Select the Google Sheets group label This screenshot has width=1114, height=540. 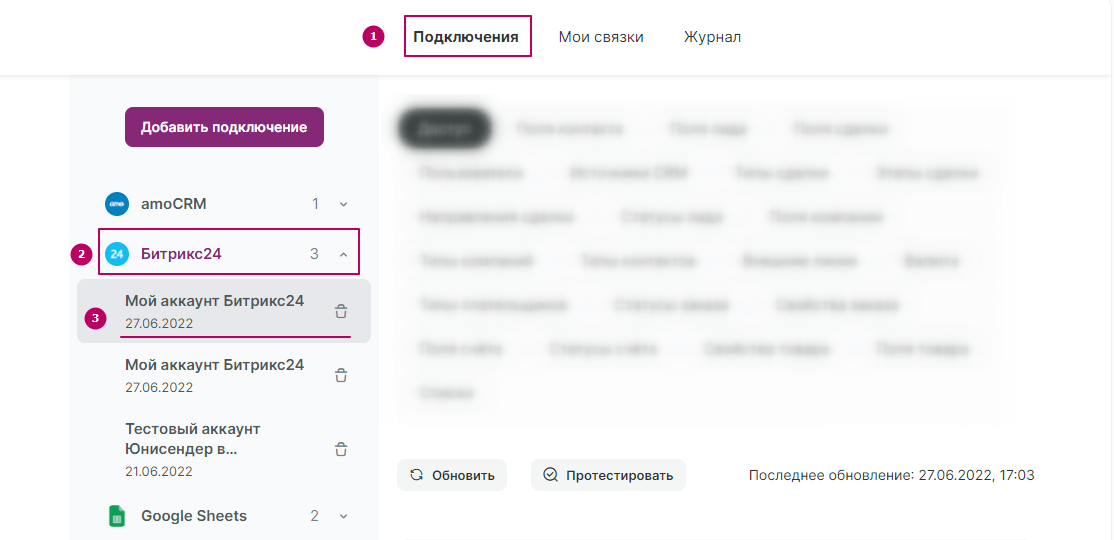tap(194, 516)
